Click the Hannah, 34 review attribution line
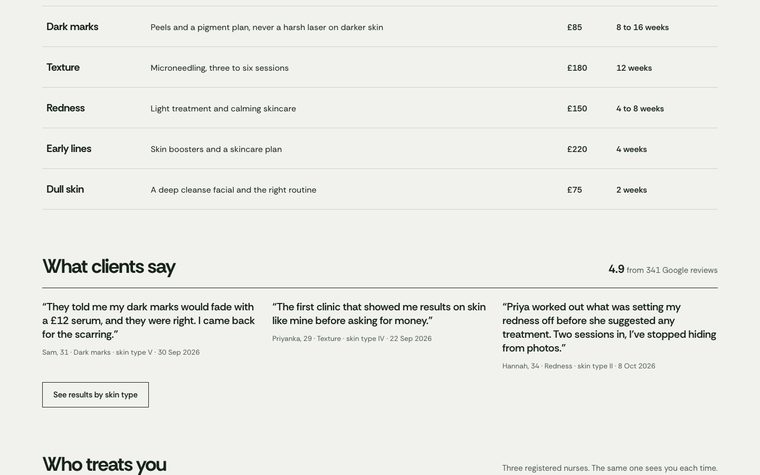The image size is (760, 475). [x=579, y=366]
